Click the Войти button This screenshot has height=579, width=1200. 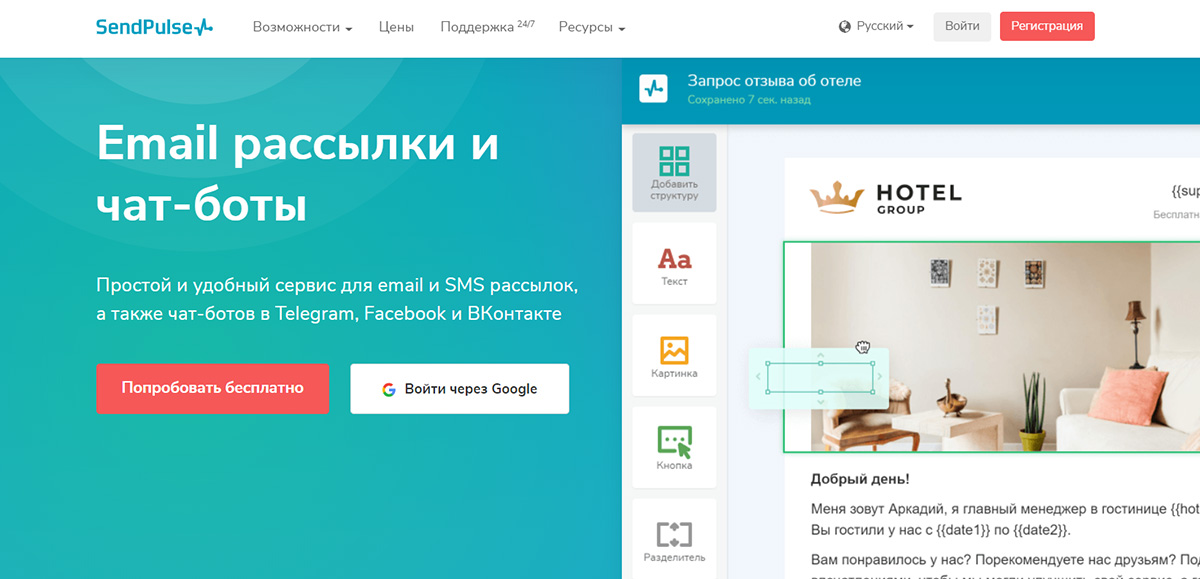click(x=962, y=26)
